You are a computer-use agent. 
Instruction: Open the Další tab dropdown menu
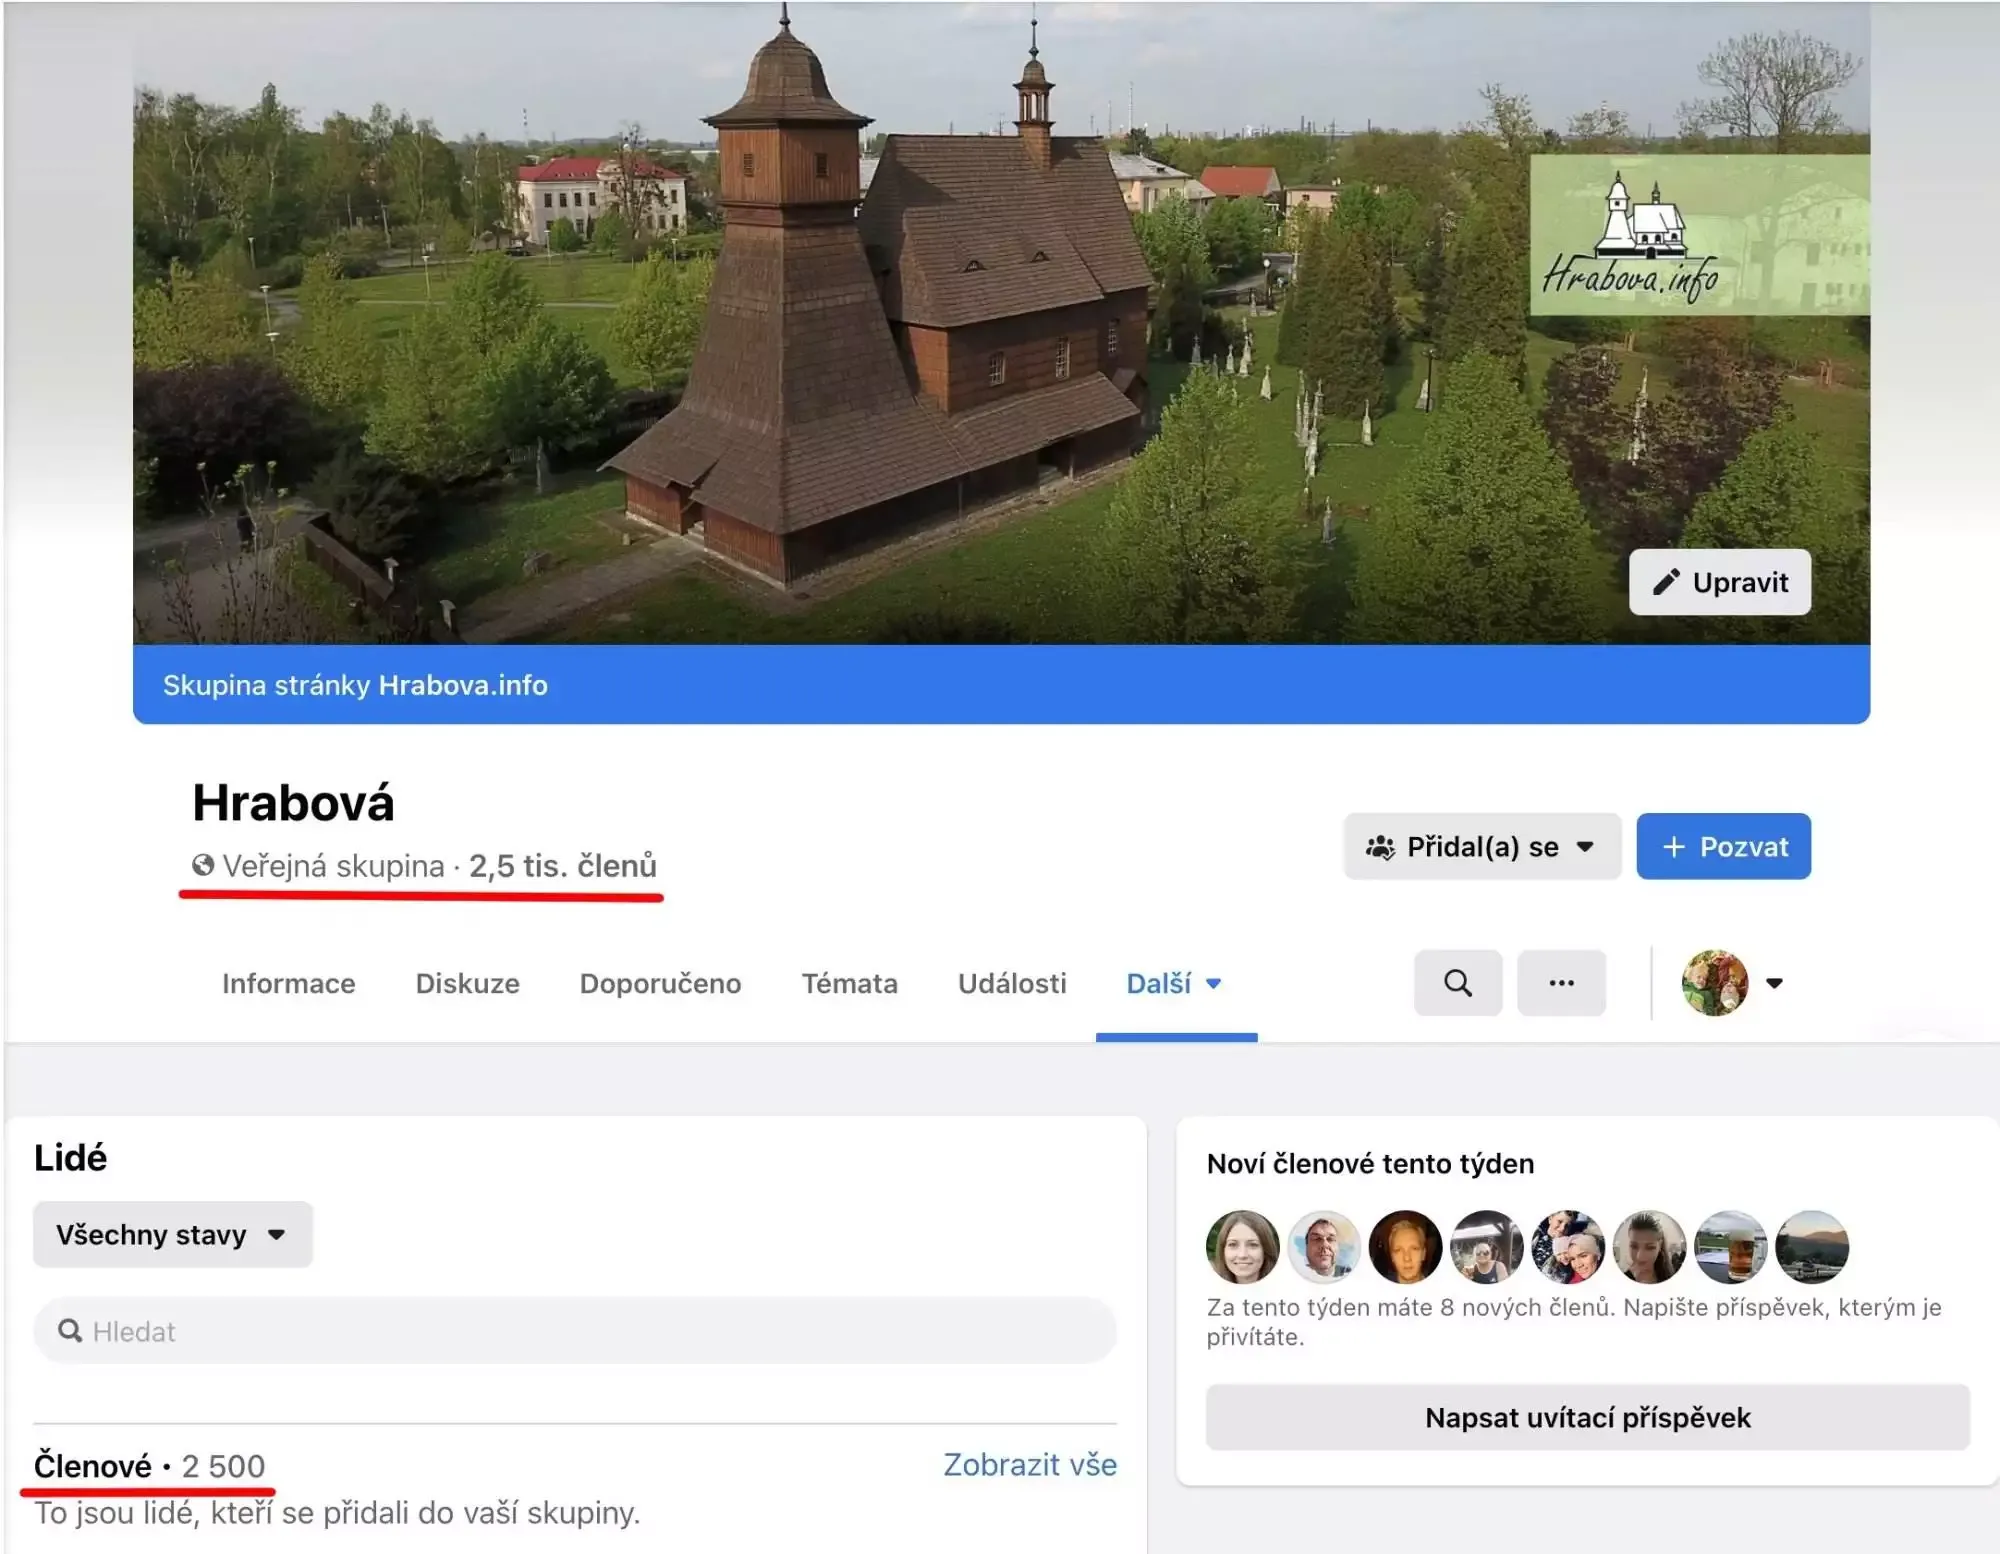click(x=1175, y=984)
